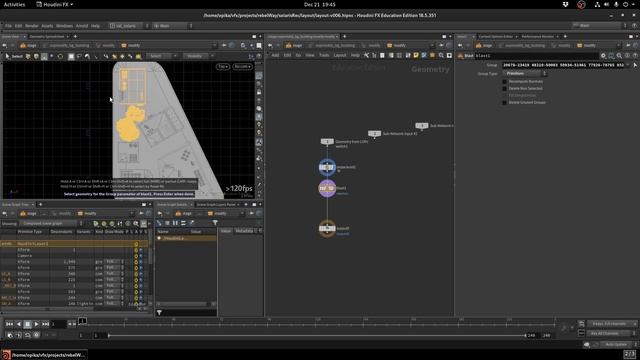Expand the Group field dropdown arrow
Screen dimensions: 640x360
pos(627,65)
